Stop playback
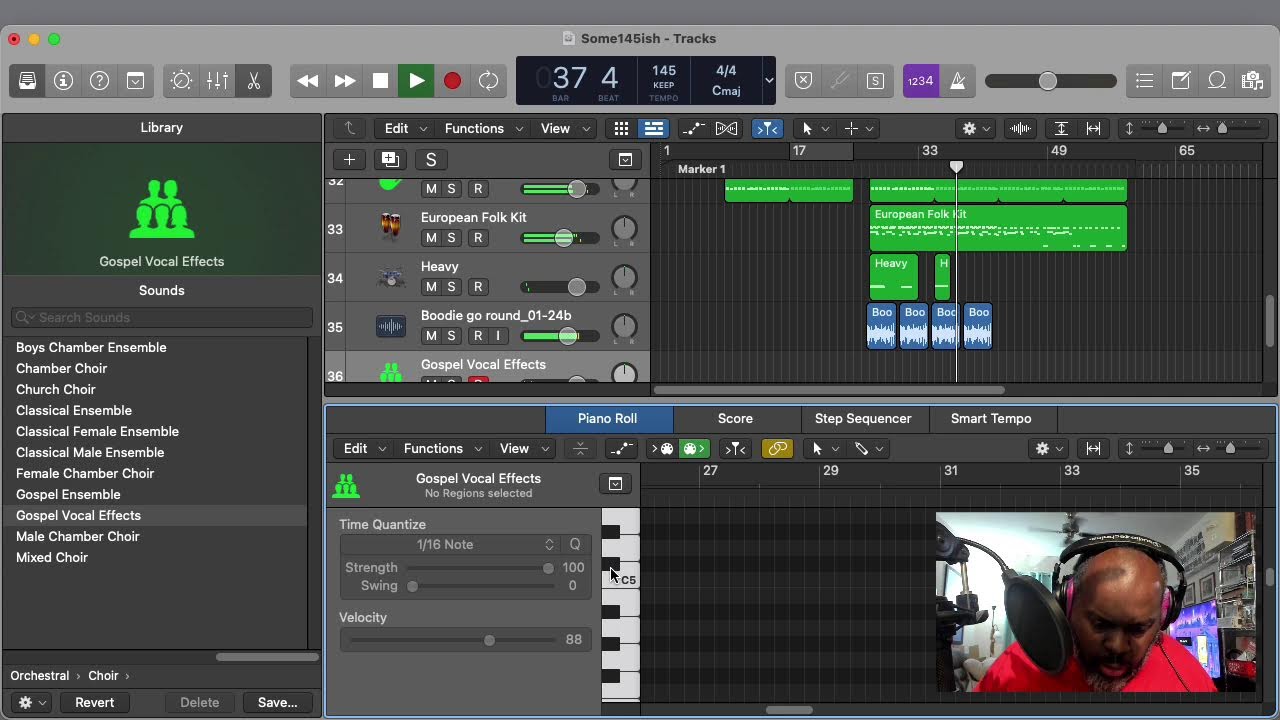1280x720 pixels. tap(380, 81)
